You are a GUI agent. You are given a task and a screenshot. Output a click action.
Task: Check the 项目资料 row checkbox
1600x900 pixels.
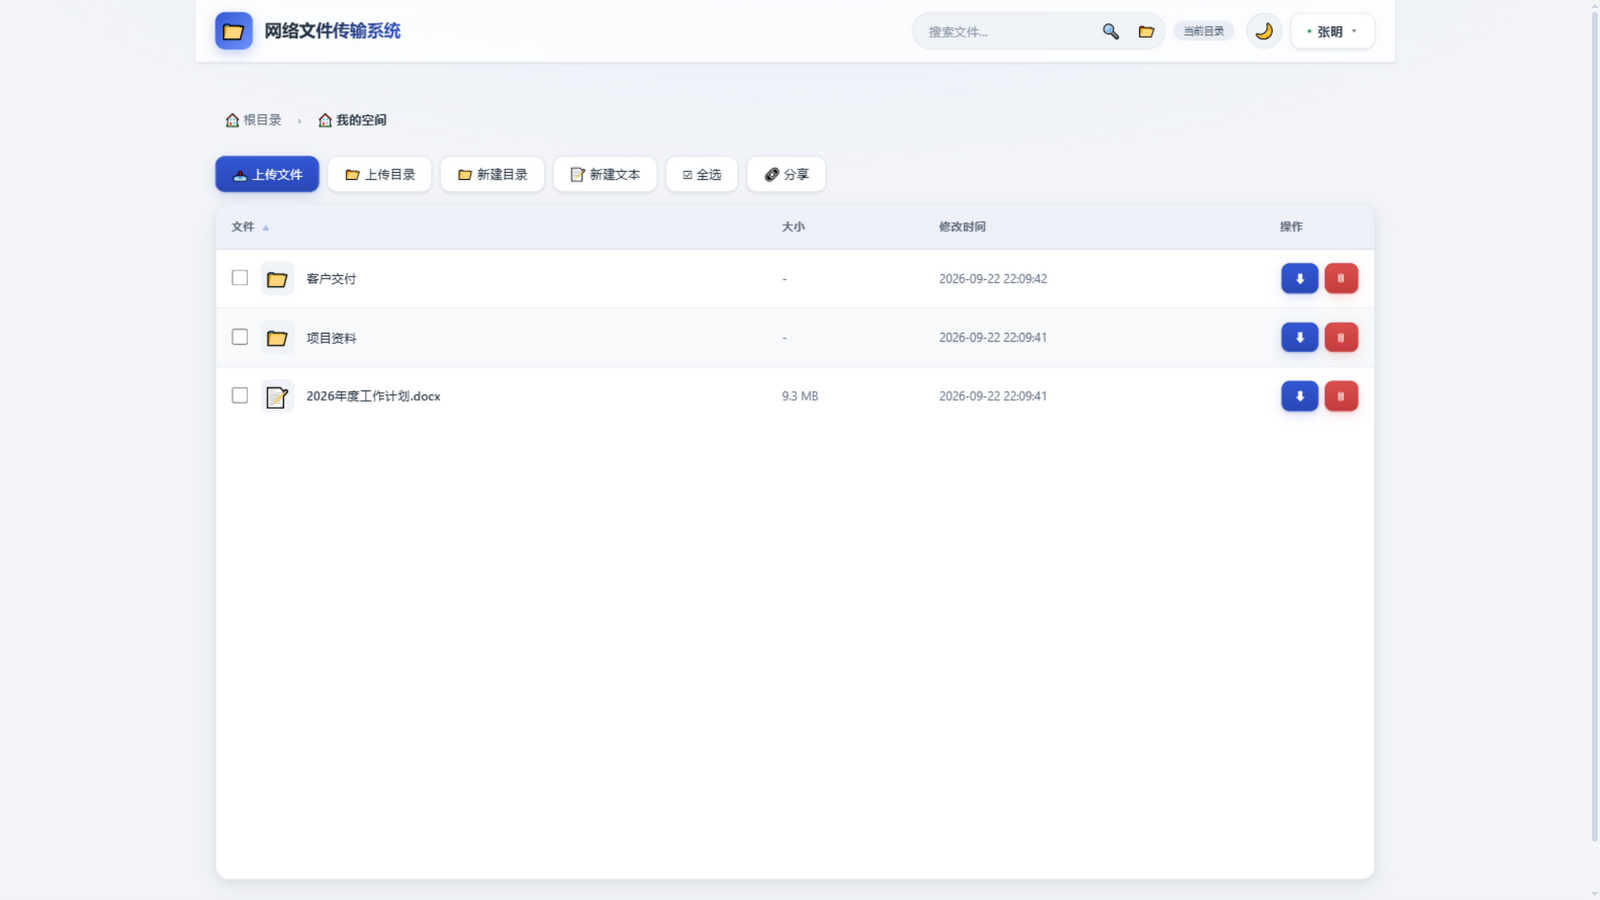coord(240,337)
